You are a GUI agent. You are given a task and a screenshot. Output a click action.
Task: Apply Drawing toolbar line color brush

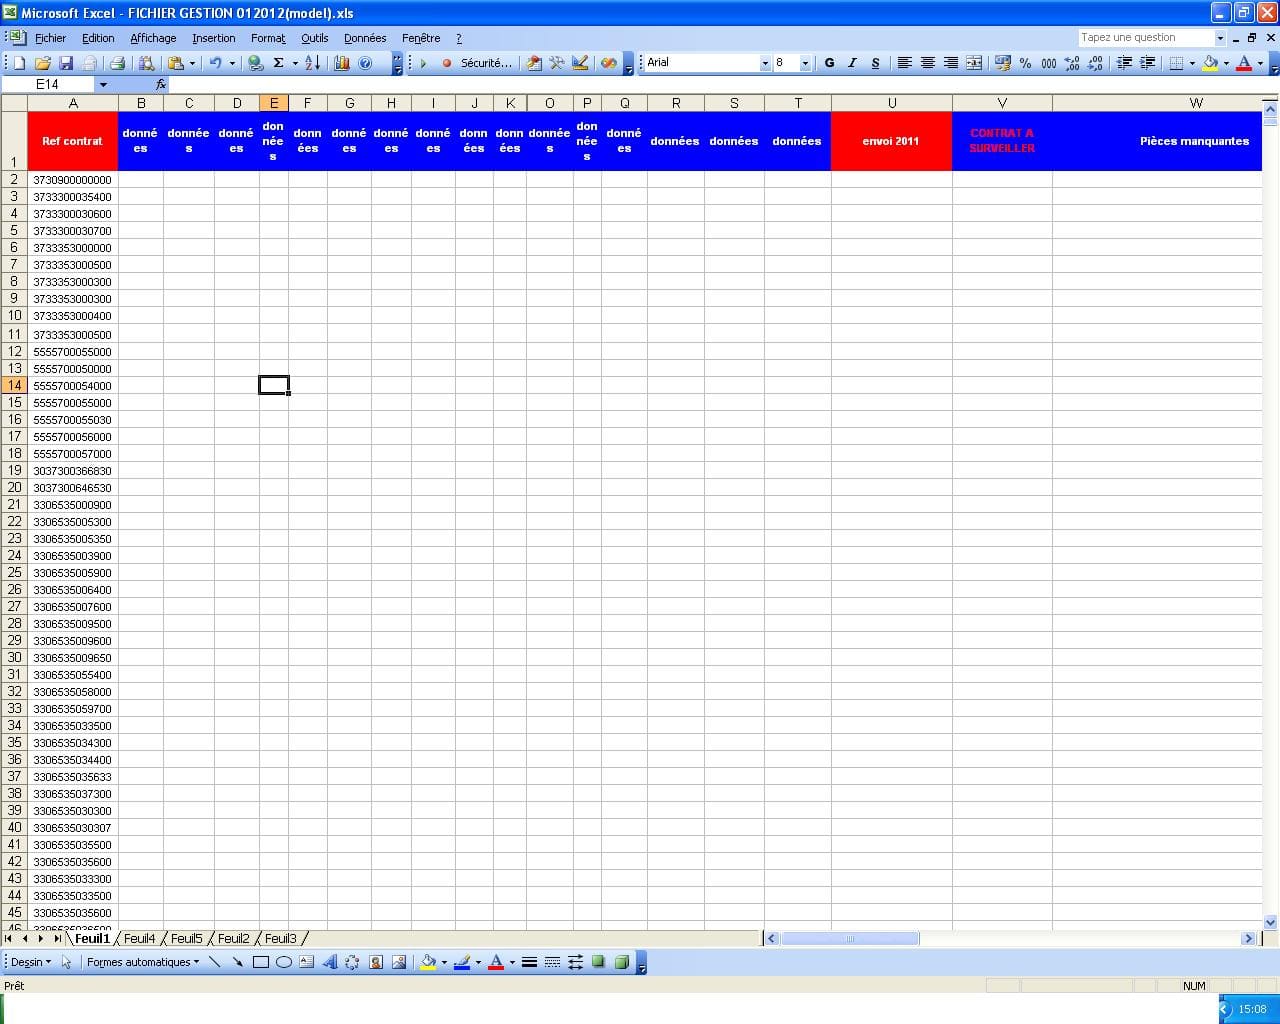click(461, 962)
